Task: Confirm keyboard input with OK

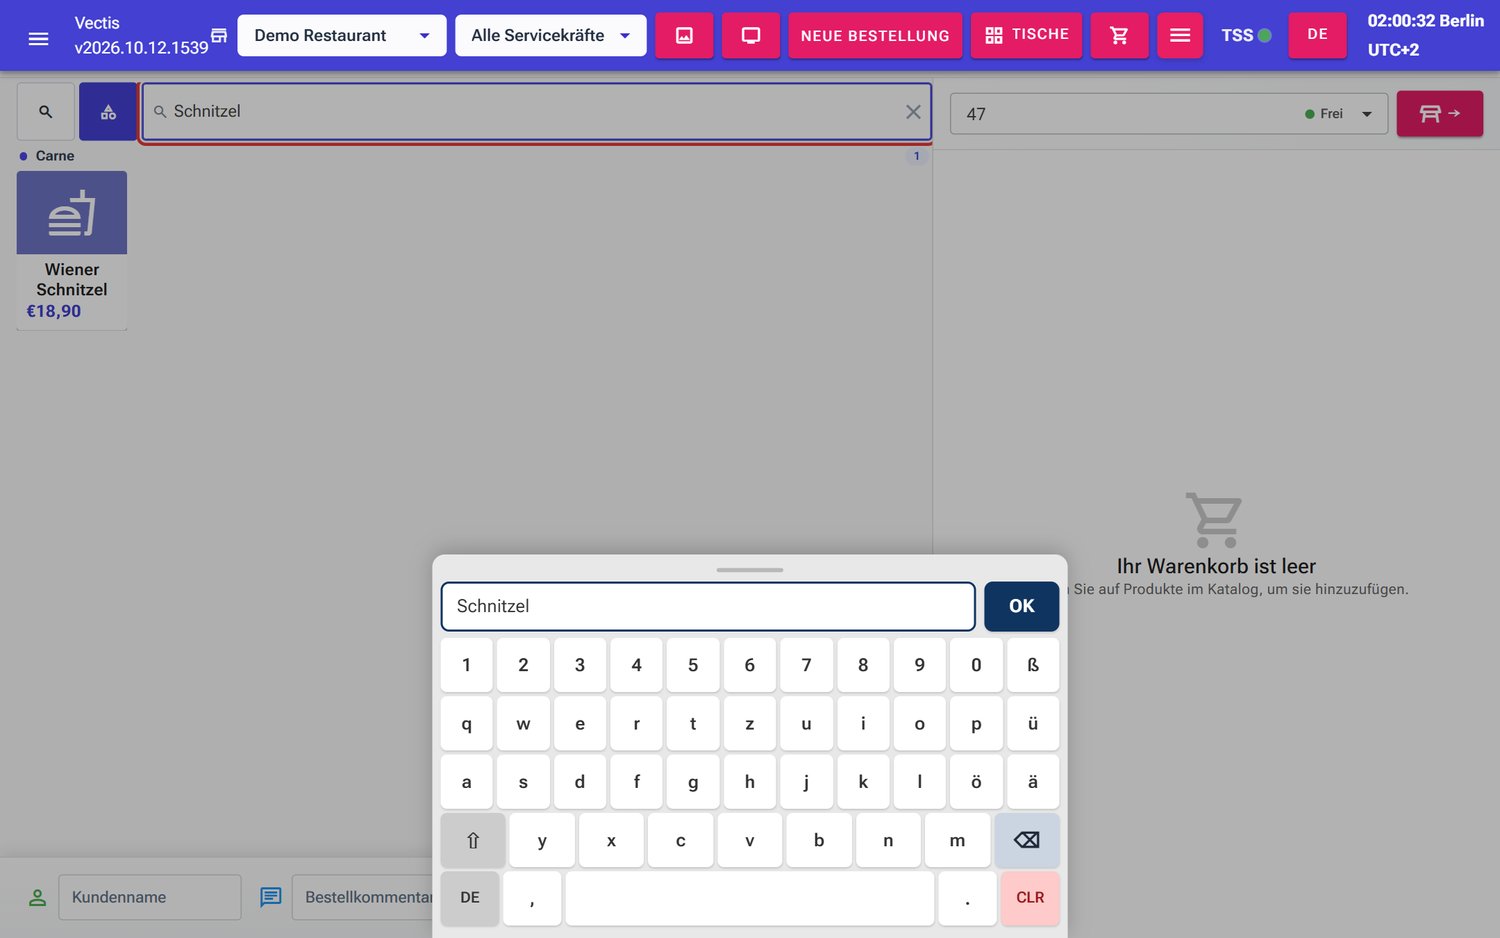Action: [1021, 606]
